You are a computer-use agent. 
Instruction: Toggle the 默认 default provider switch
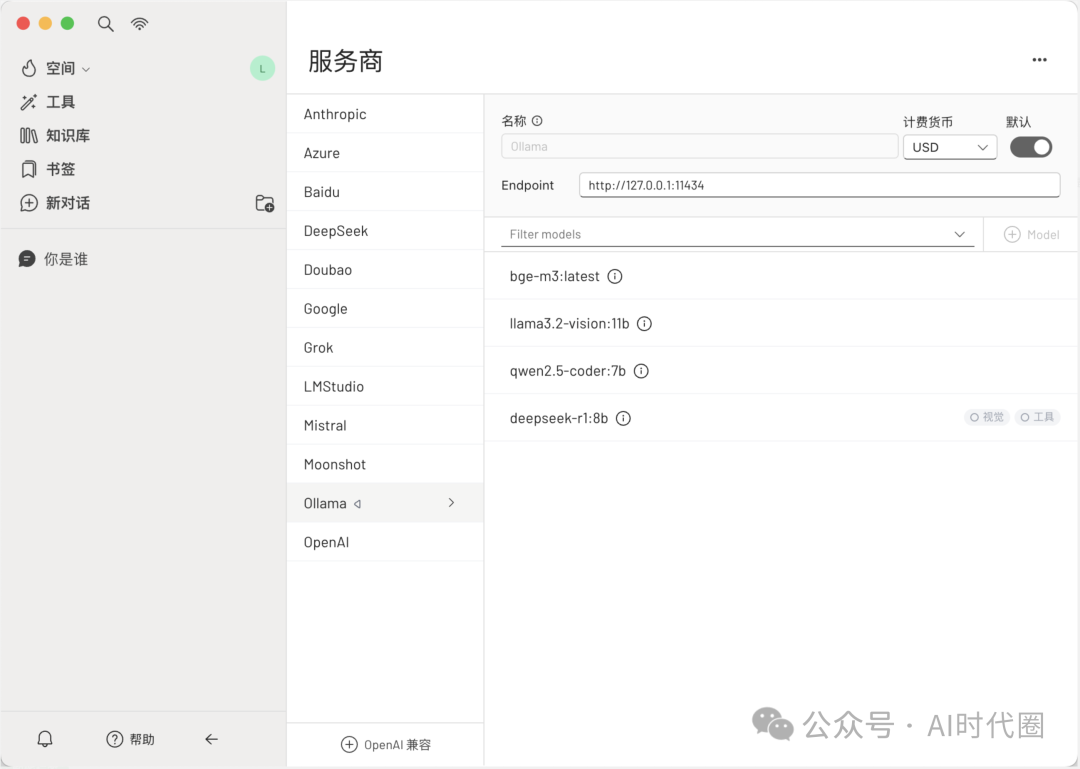(1030, 147)
